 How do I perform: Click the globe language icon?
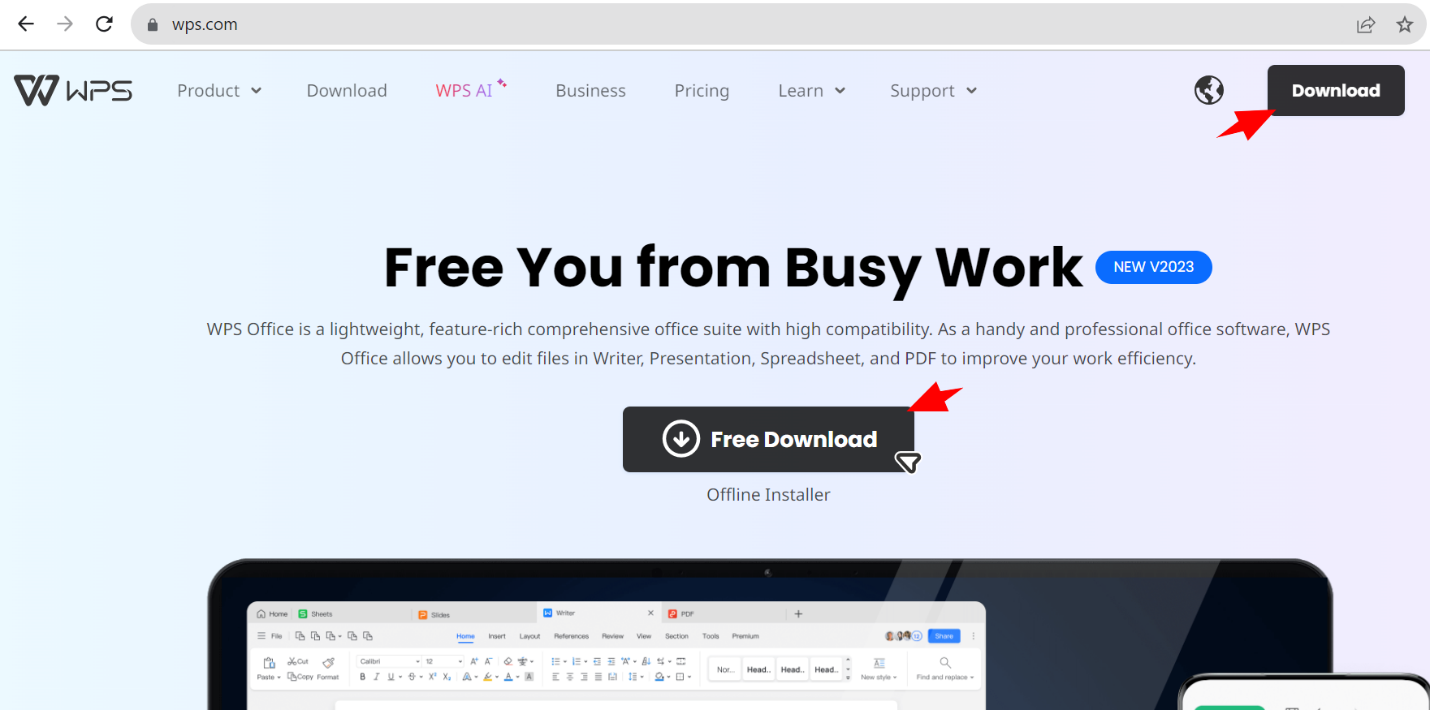(x=1208, y=89)
